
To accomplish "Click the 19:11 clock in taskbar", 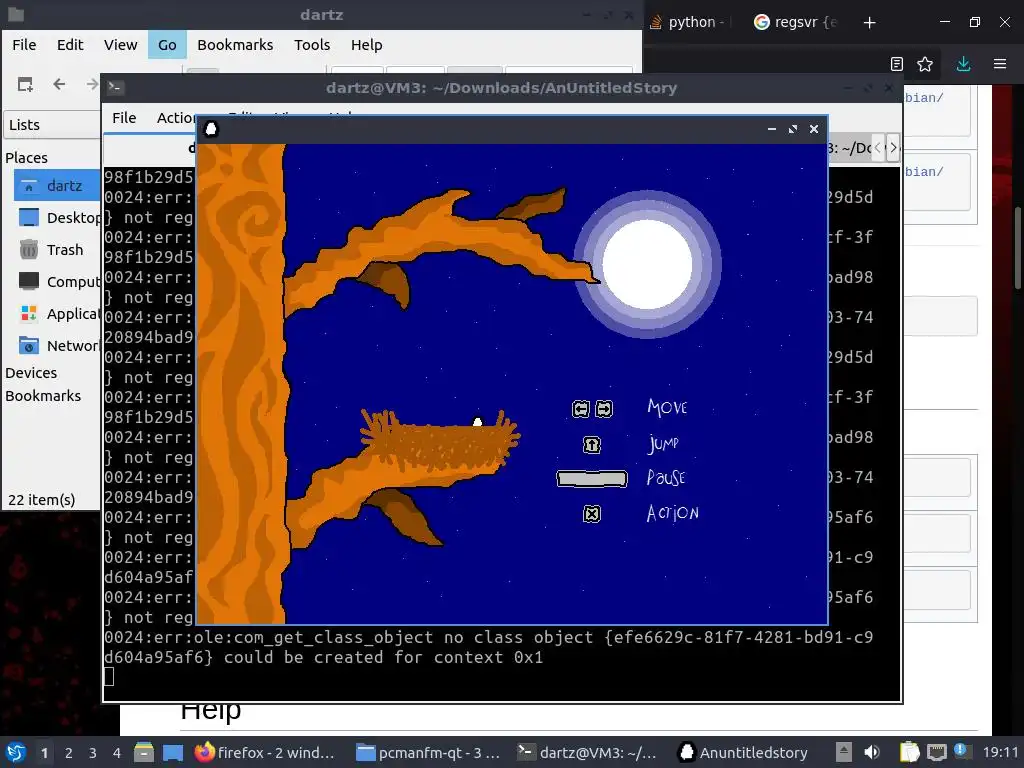I will click(x=1000, y=752).
